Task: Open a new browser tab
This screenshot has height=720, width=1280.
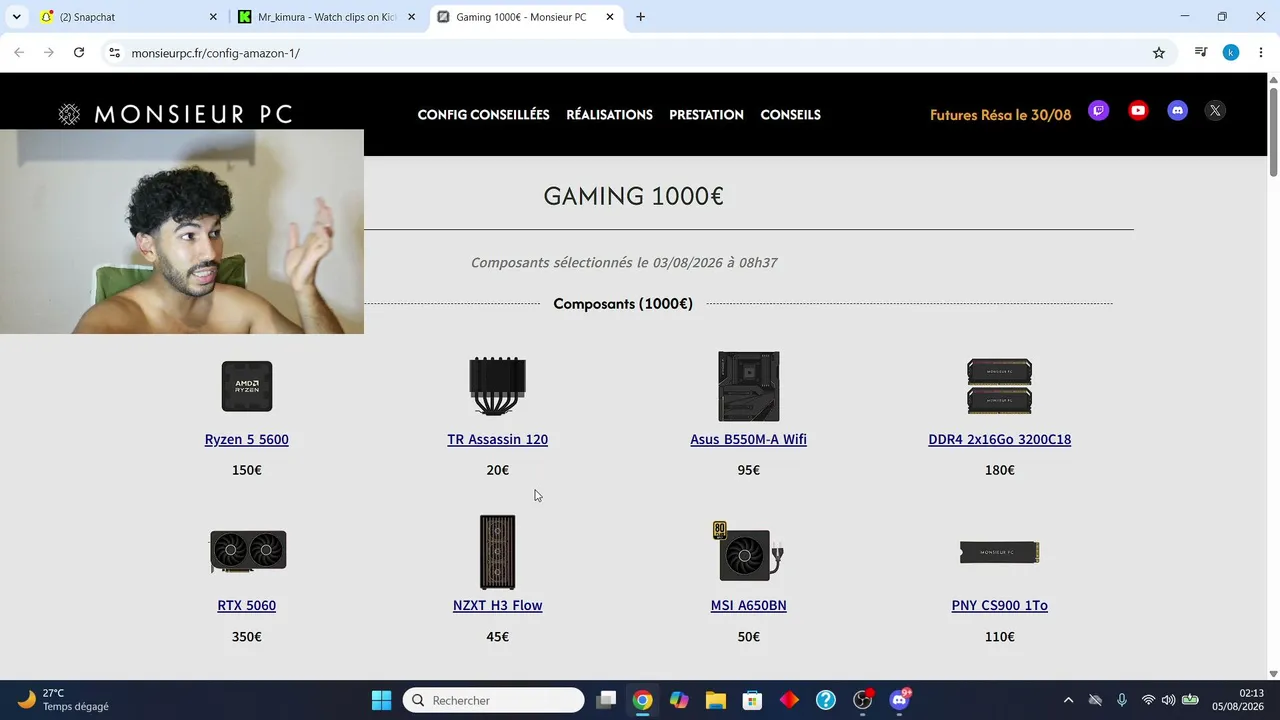Action: click(641, 17)
